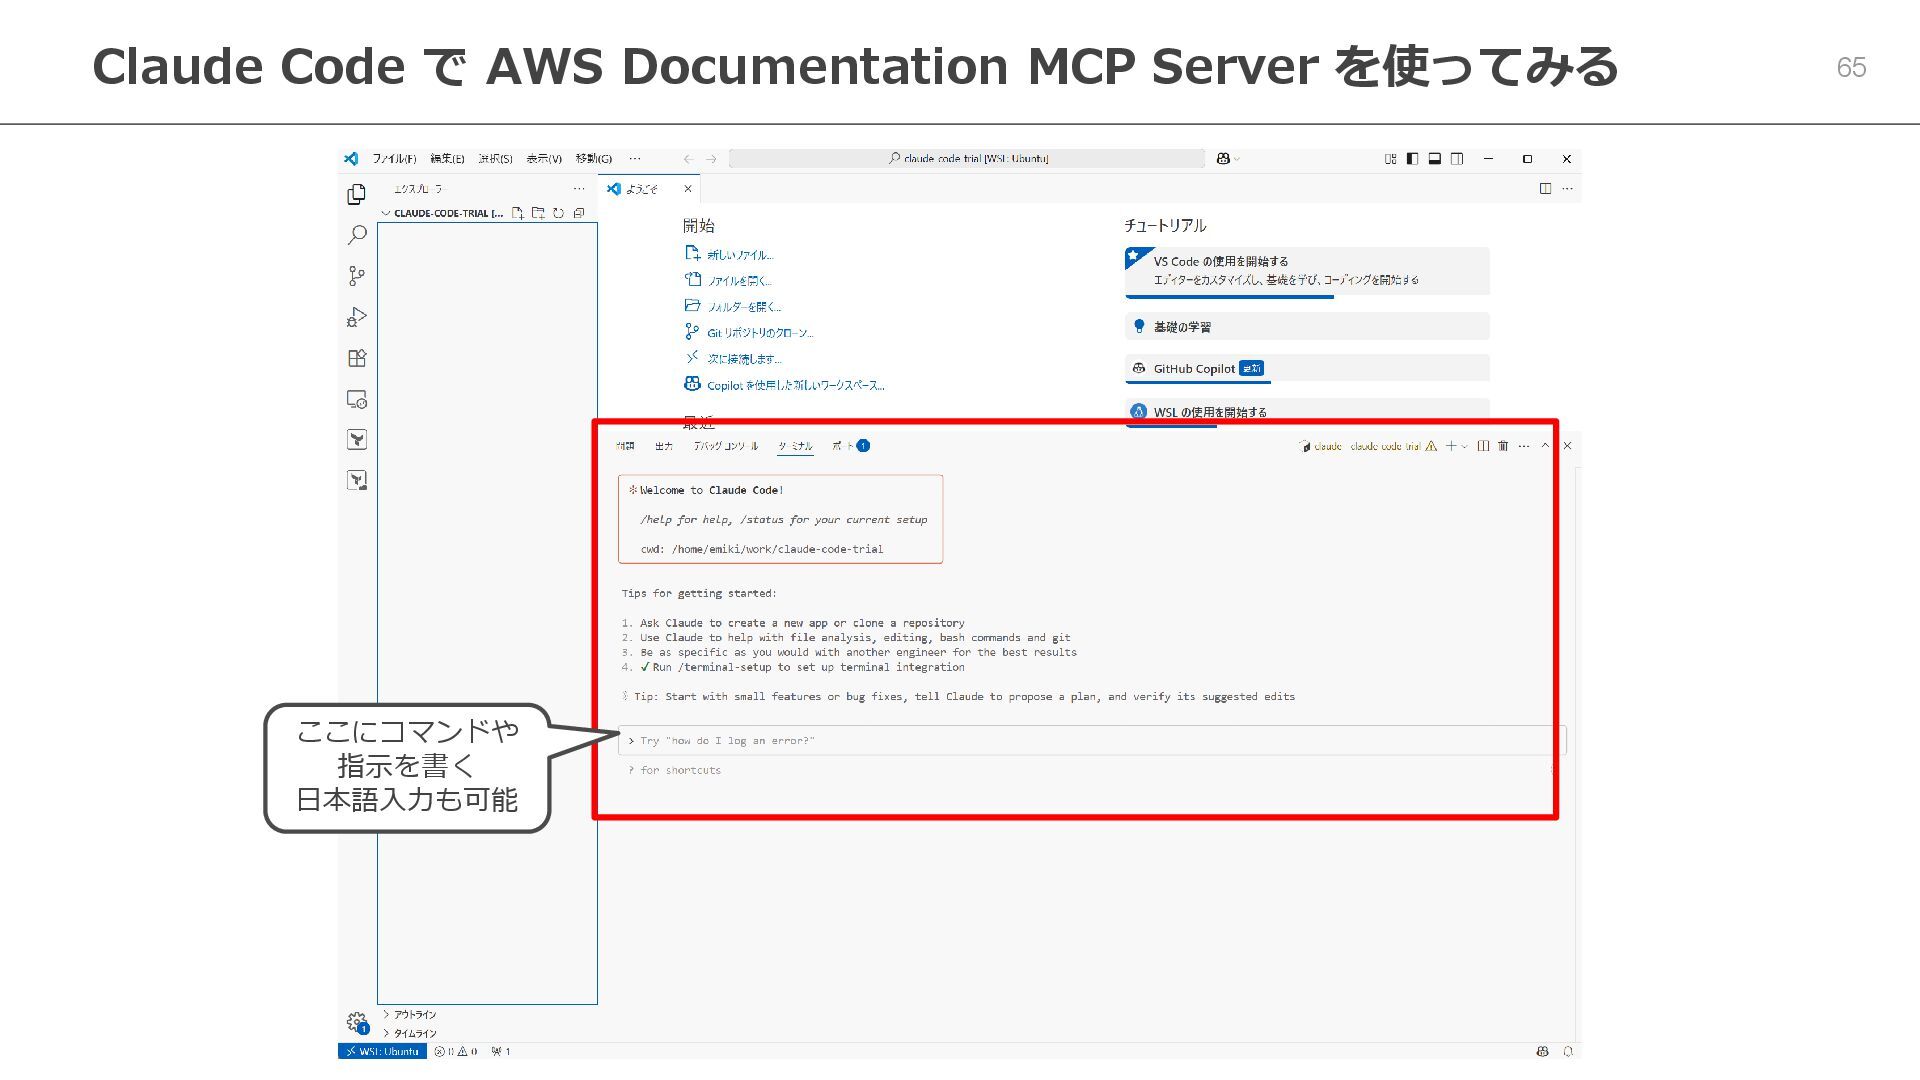The image size is (1920, 1080).
Task: Open the 表示(V) menu
Action: point(544,159)
